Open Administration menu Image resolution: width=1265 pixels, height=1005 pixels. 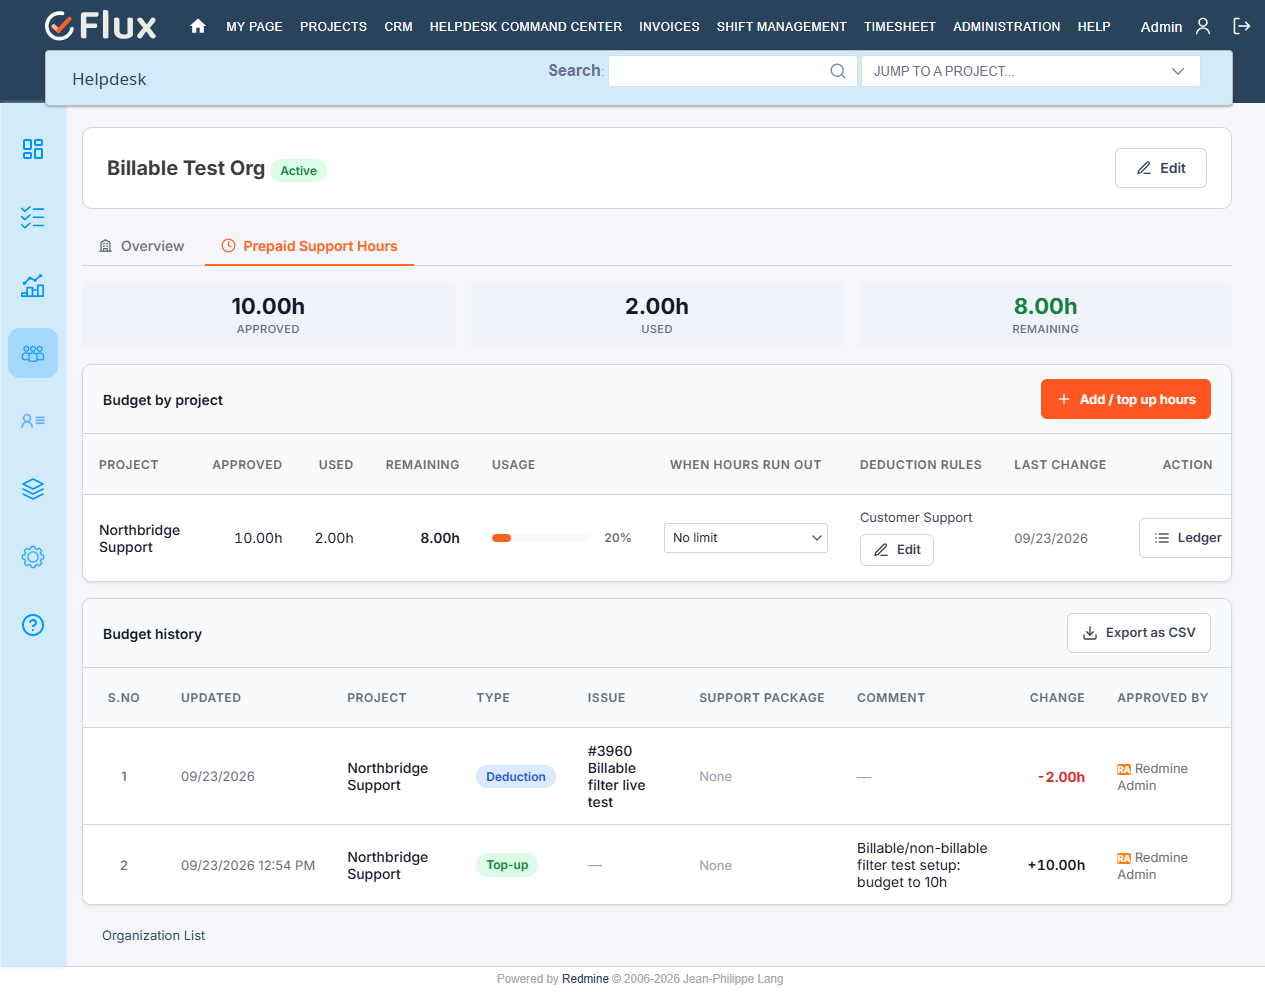1006,27
